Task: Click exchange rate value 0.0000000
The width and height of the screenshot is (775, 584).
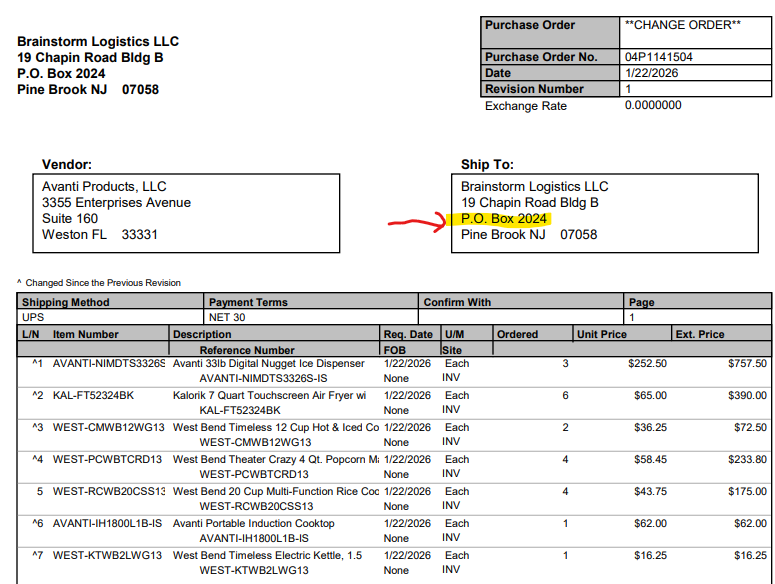Action: [653, 105]
